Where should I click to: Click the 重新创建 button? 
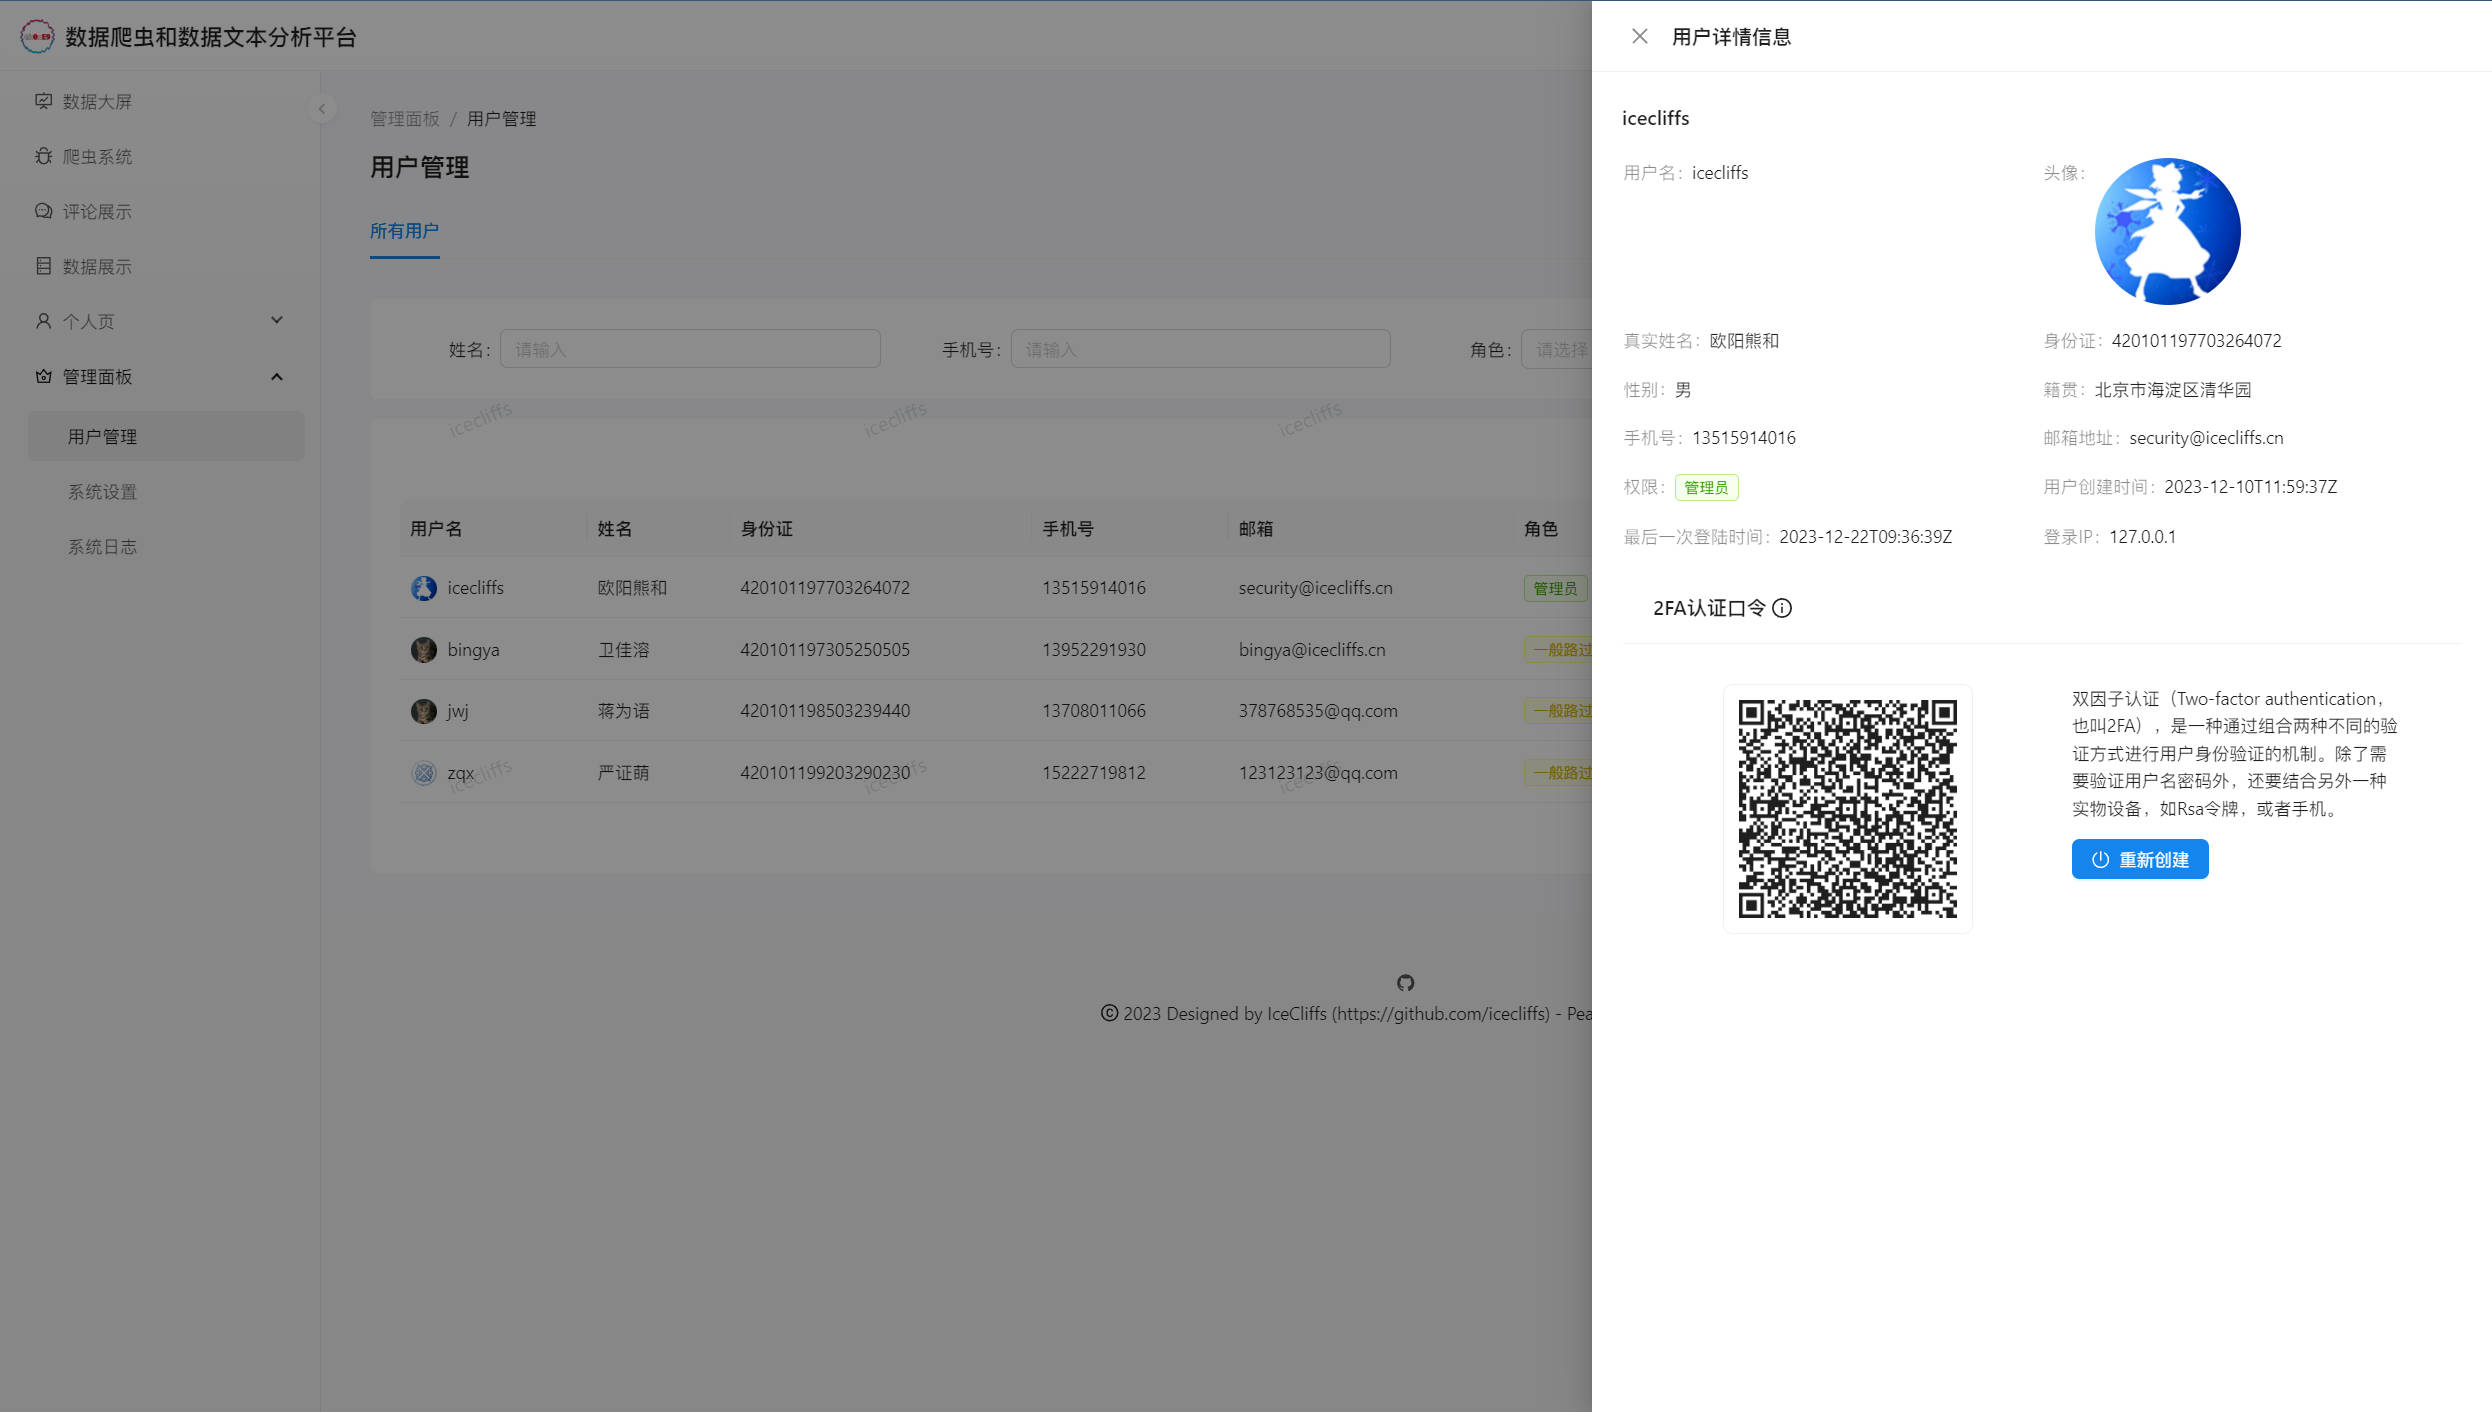[2139, 860]
